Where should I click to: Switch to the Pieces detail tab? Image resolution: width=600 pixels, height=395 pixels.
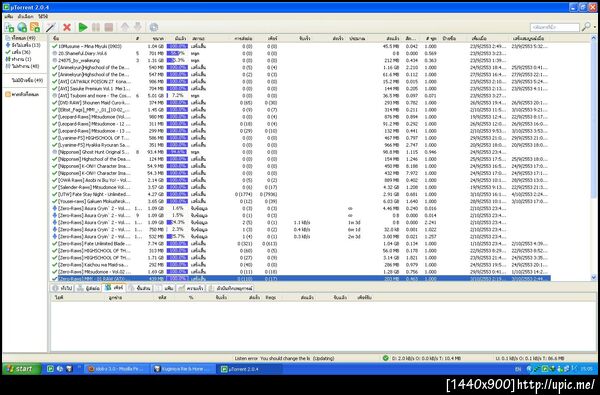coord(139,288)
